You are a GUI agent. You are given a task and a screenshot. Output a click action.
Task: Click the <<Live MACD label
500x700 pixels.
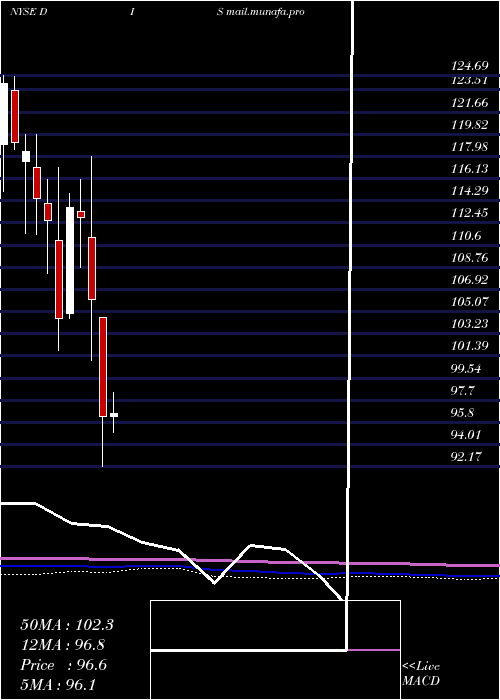pyautogui.click(x=421, y=673)
